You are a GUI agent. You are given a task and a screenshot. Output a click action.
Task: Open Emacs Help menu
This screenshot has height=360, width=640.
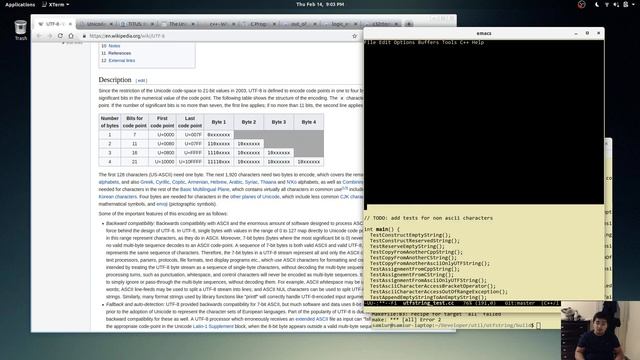pyautogui.click(x=478, y=42)
